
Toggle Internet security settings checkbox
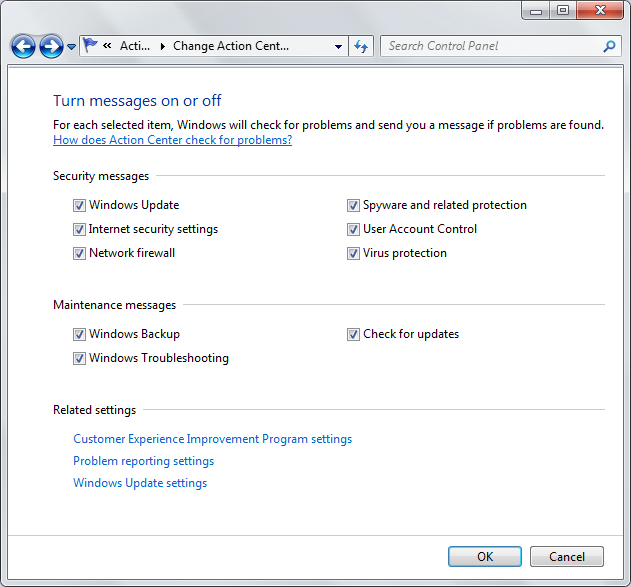(79, 229)
